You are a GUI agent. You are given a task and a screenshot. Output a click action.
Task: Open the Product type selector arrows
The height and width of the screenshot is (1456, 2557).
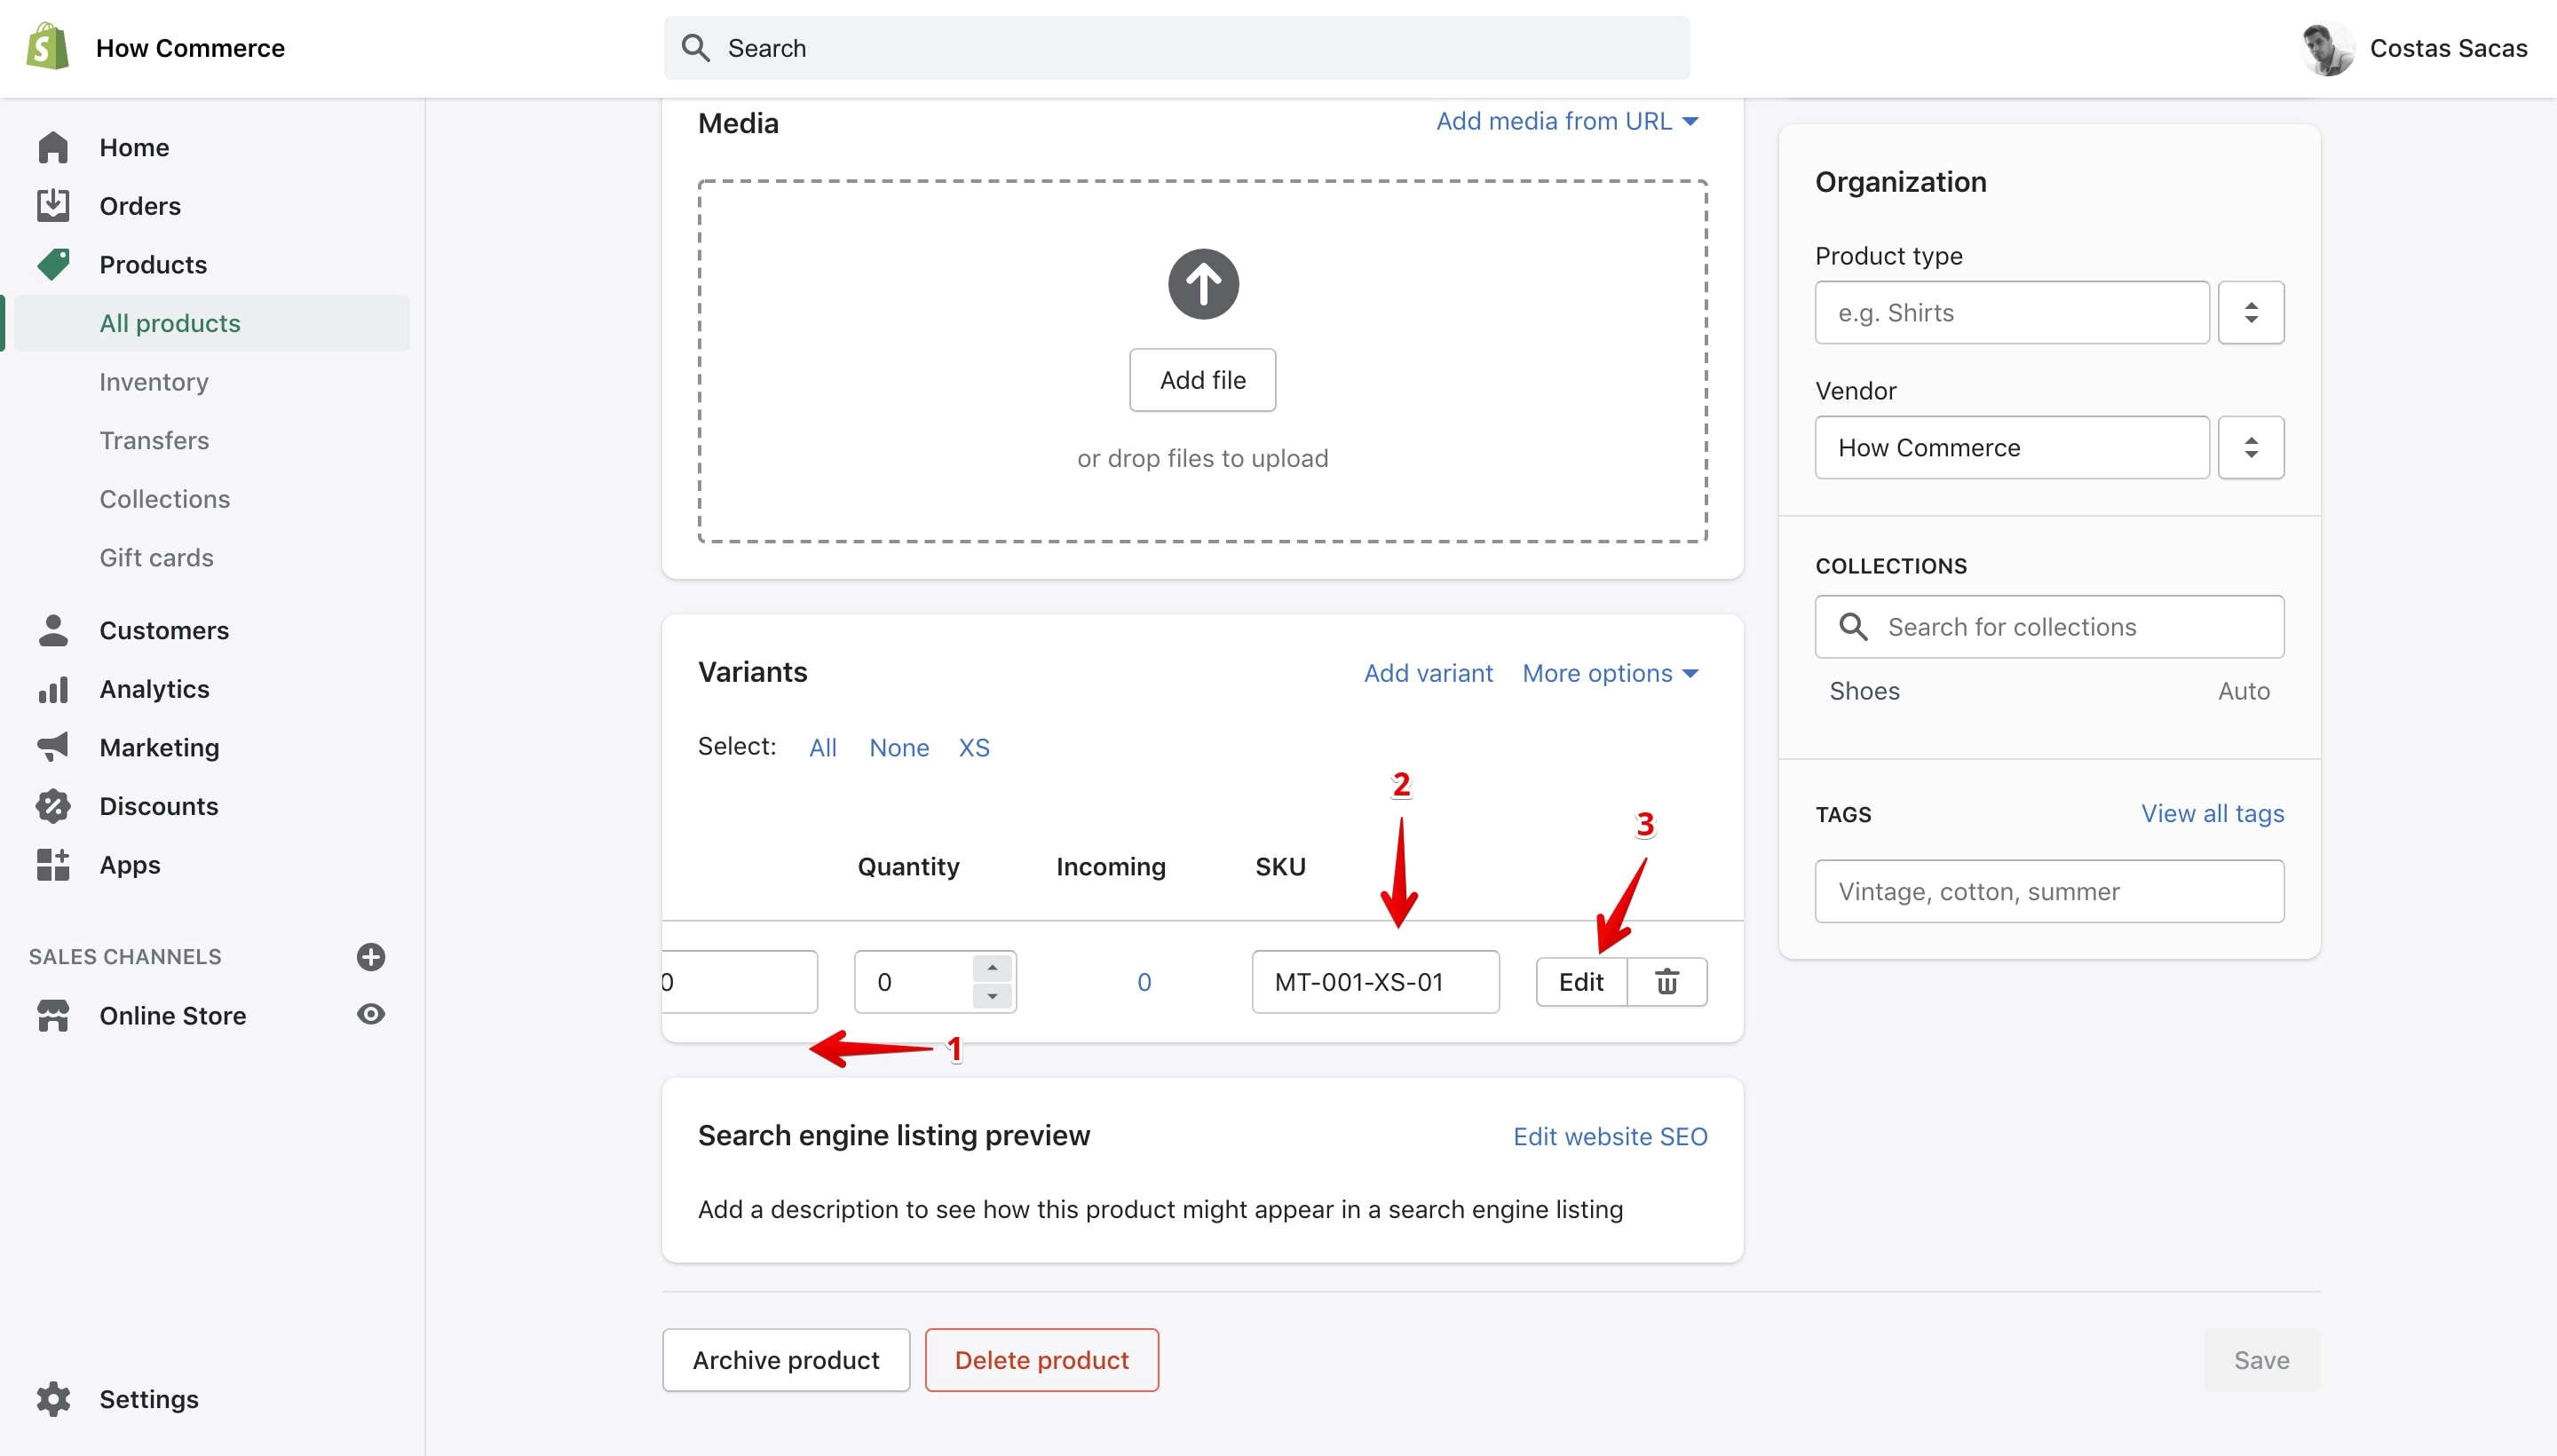tap(2250, 312)
